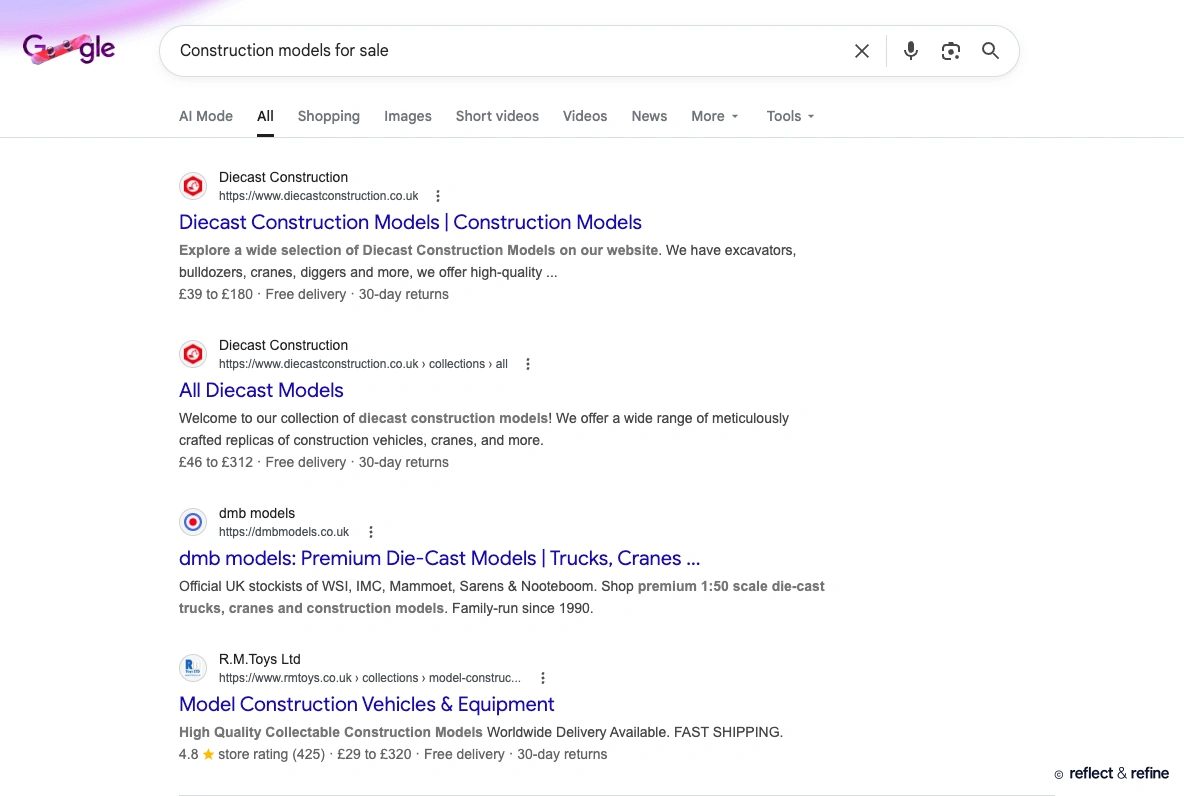
Task: Click the dmb models site favicon
Action: pos(193,521)
